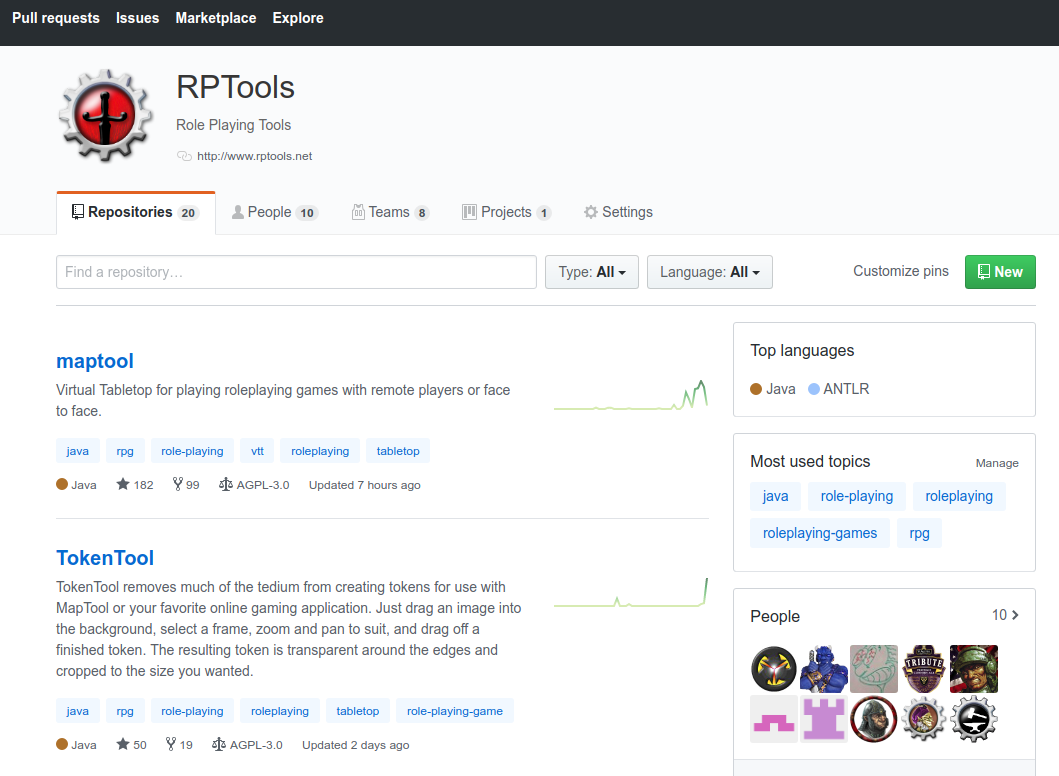Open the soldier with helmet member avatar
The image size is (1059, 776).
(974, 669)
